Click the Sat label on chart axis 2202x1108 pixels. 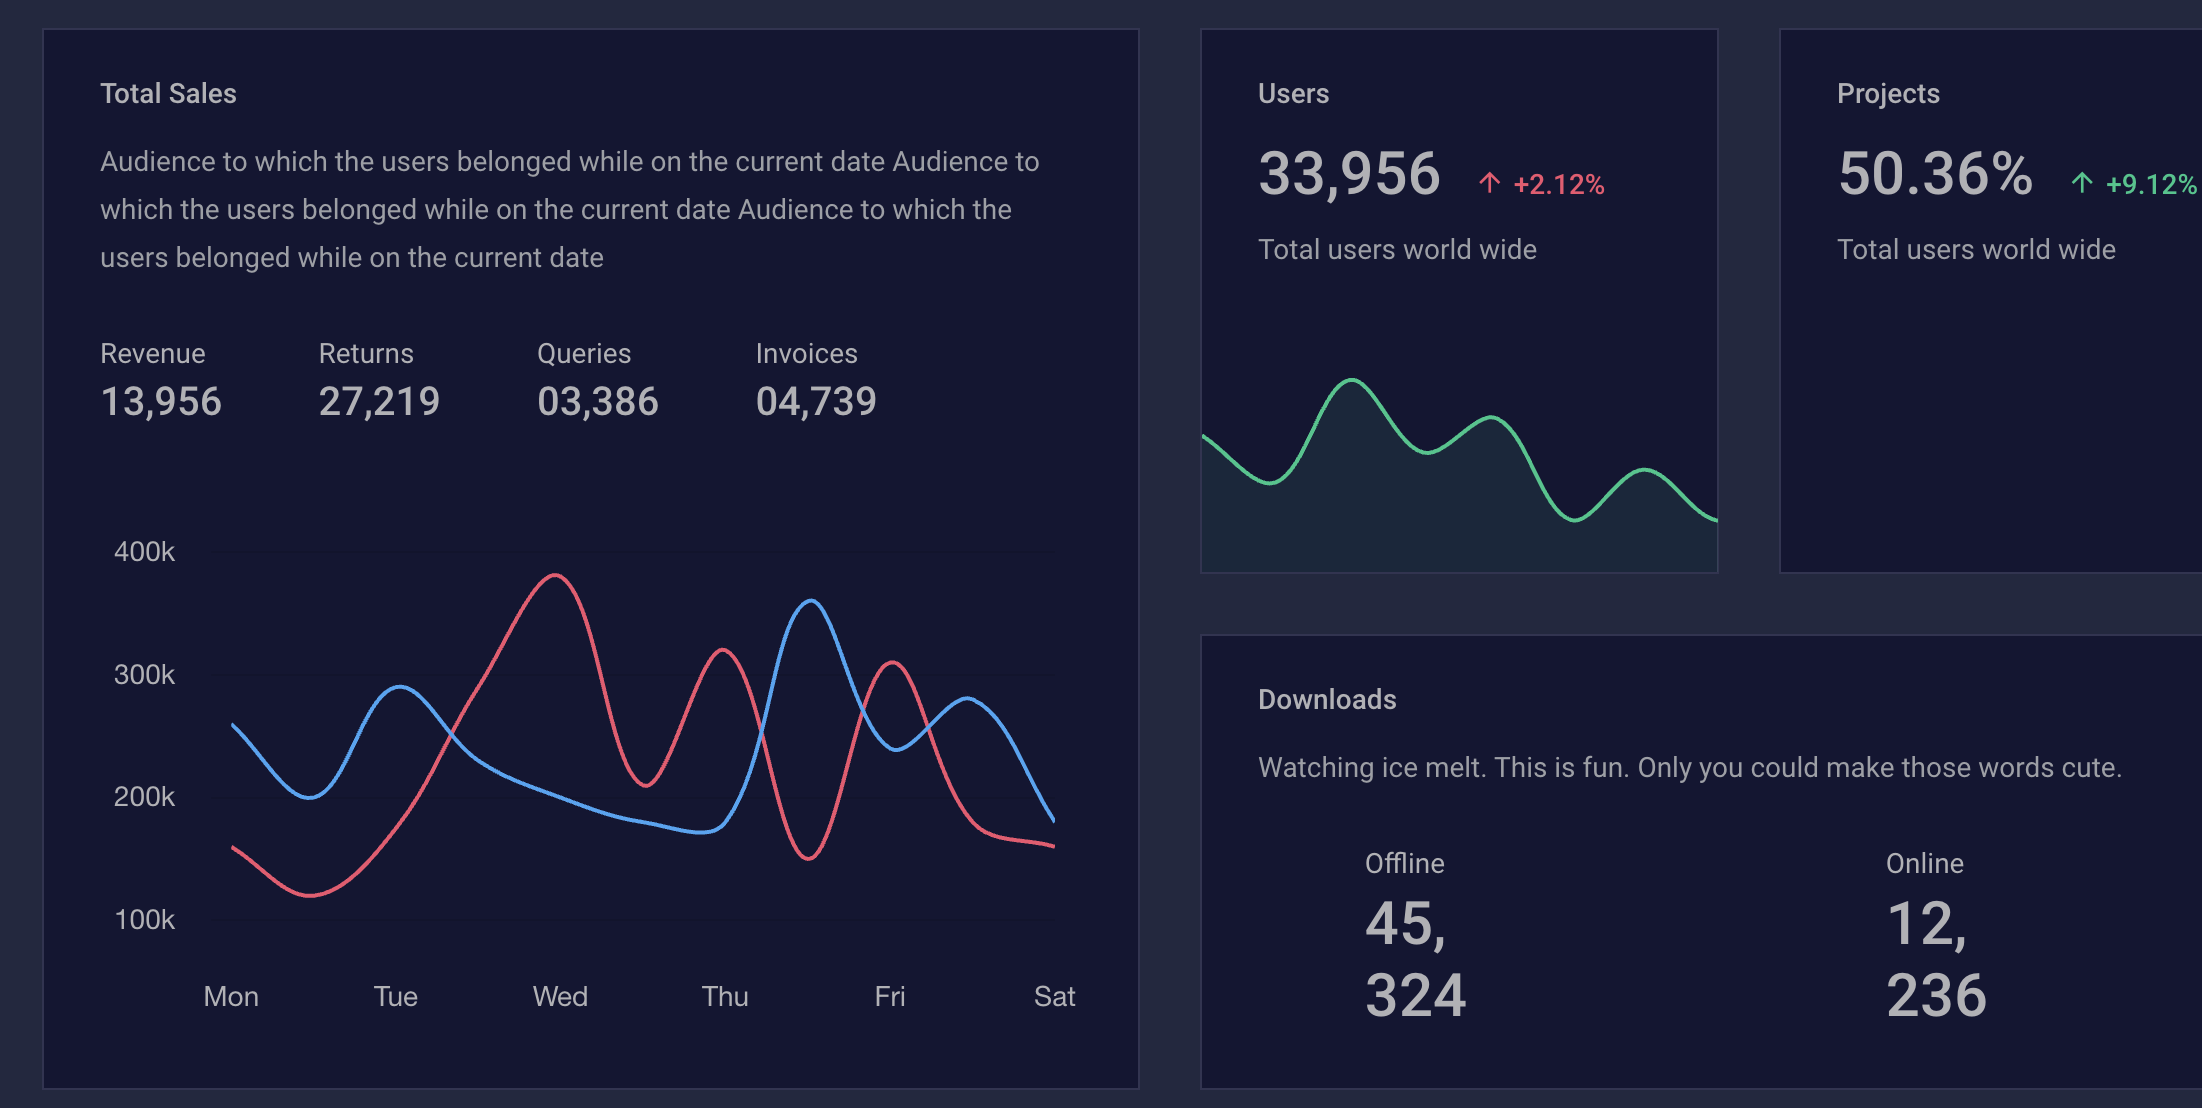click(1054, 996)
